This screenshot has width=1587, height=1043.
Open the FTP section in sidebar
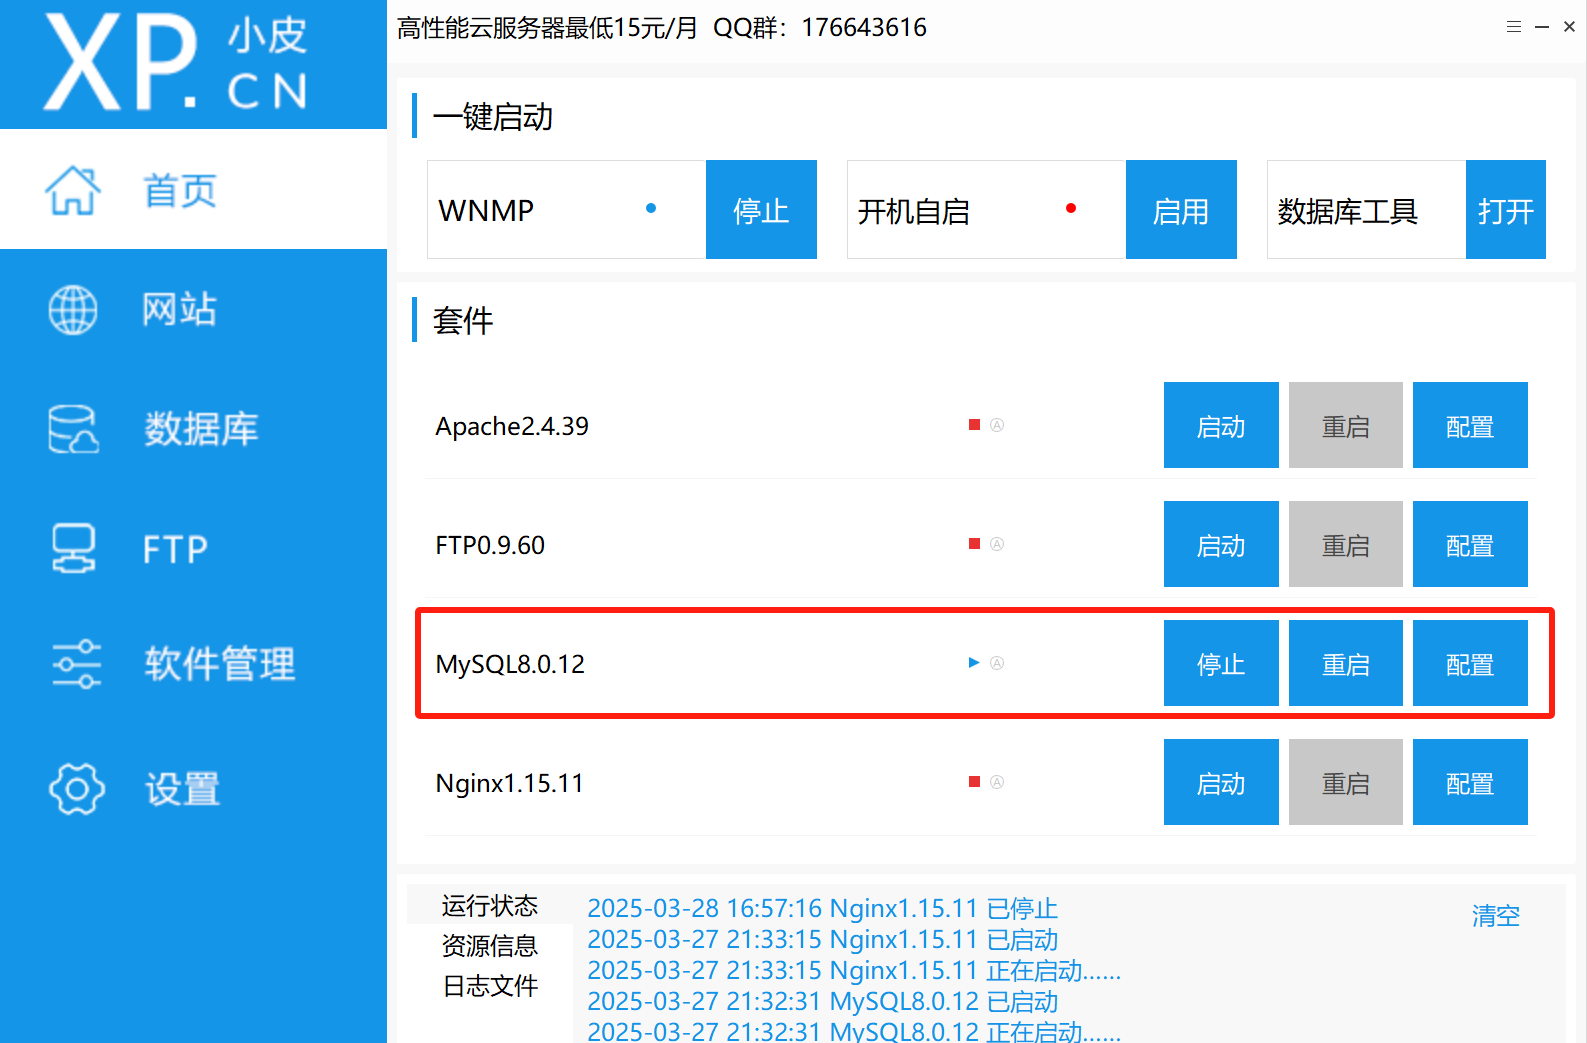tap(193, 549)
